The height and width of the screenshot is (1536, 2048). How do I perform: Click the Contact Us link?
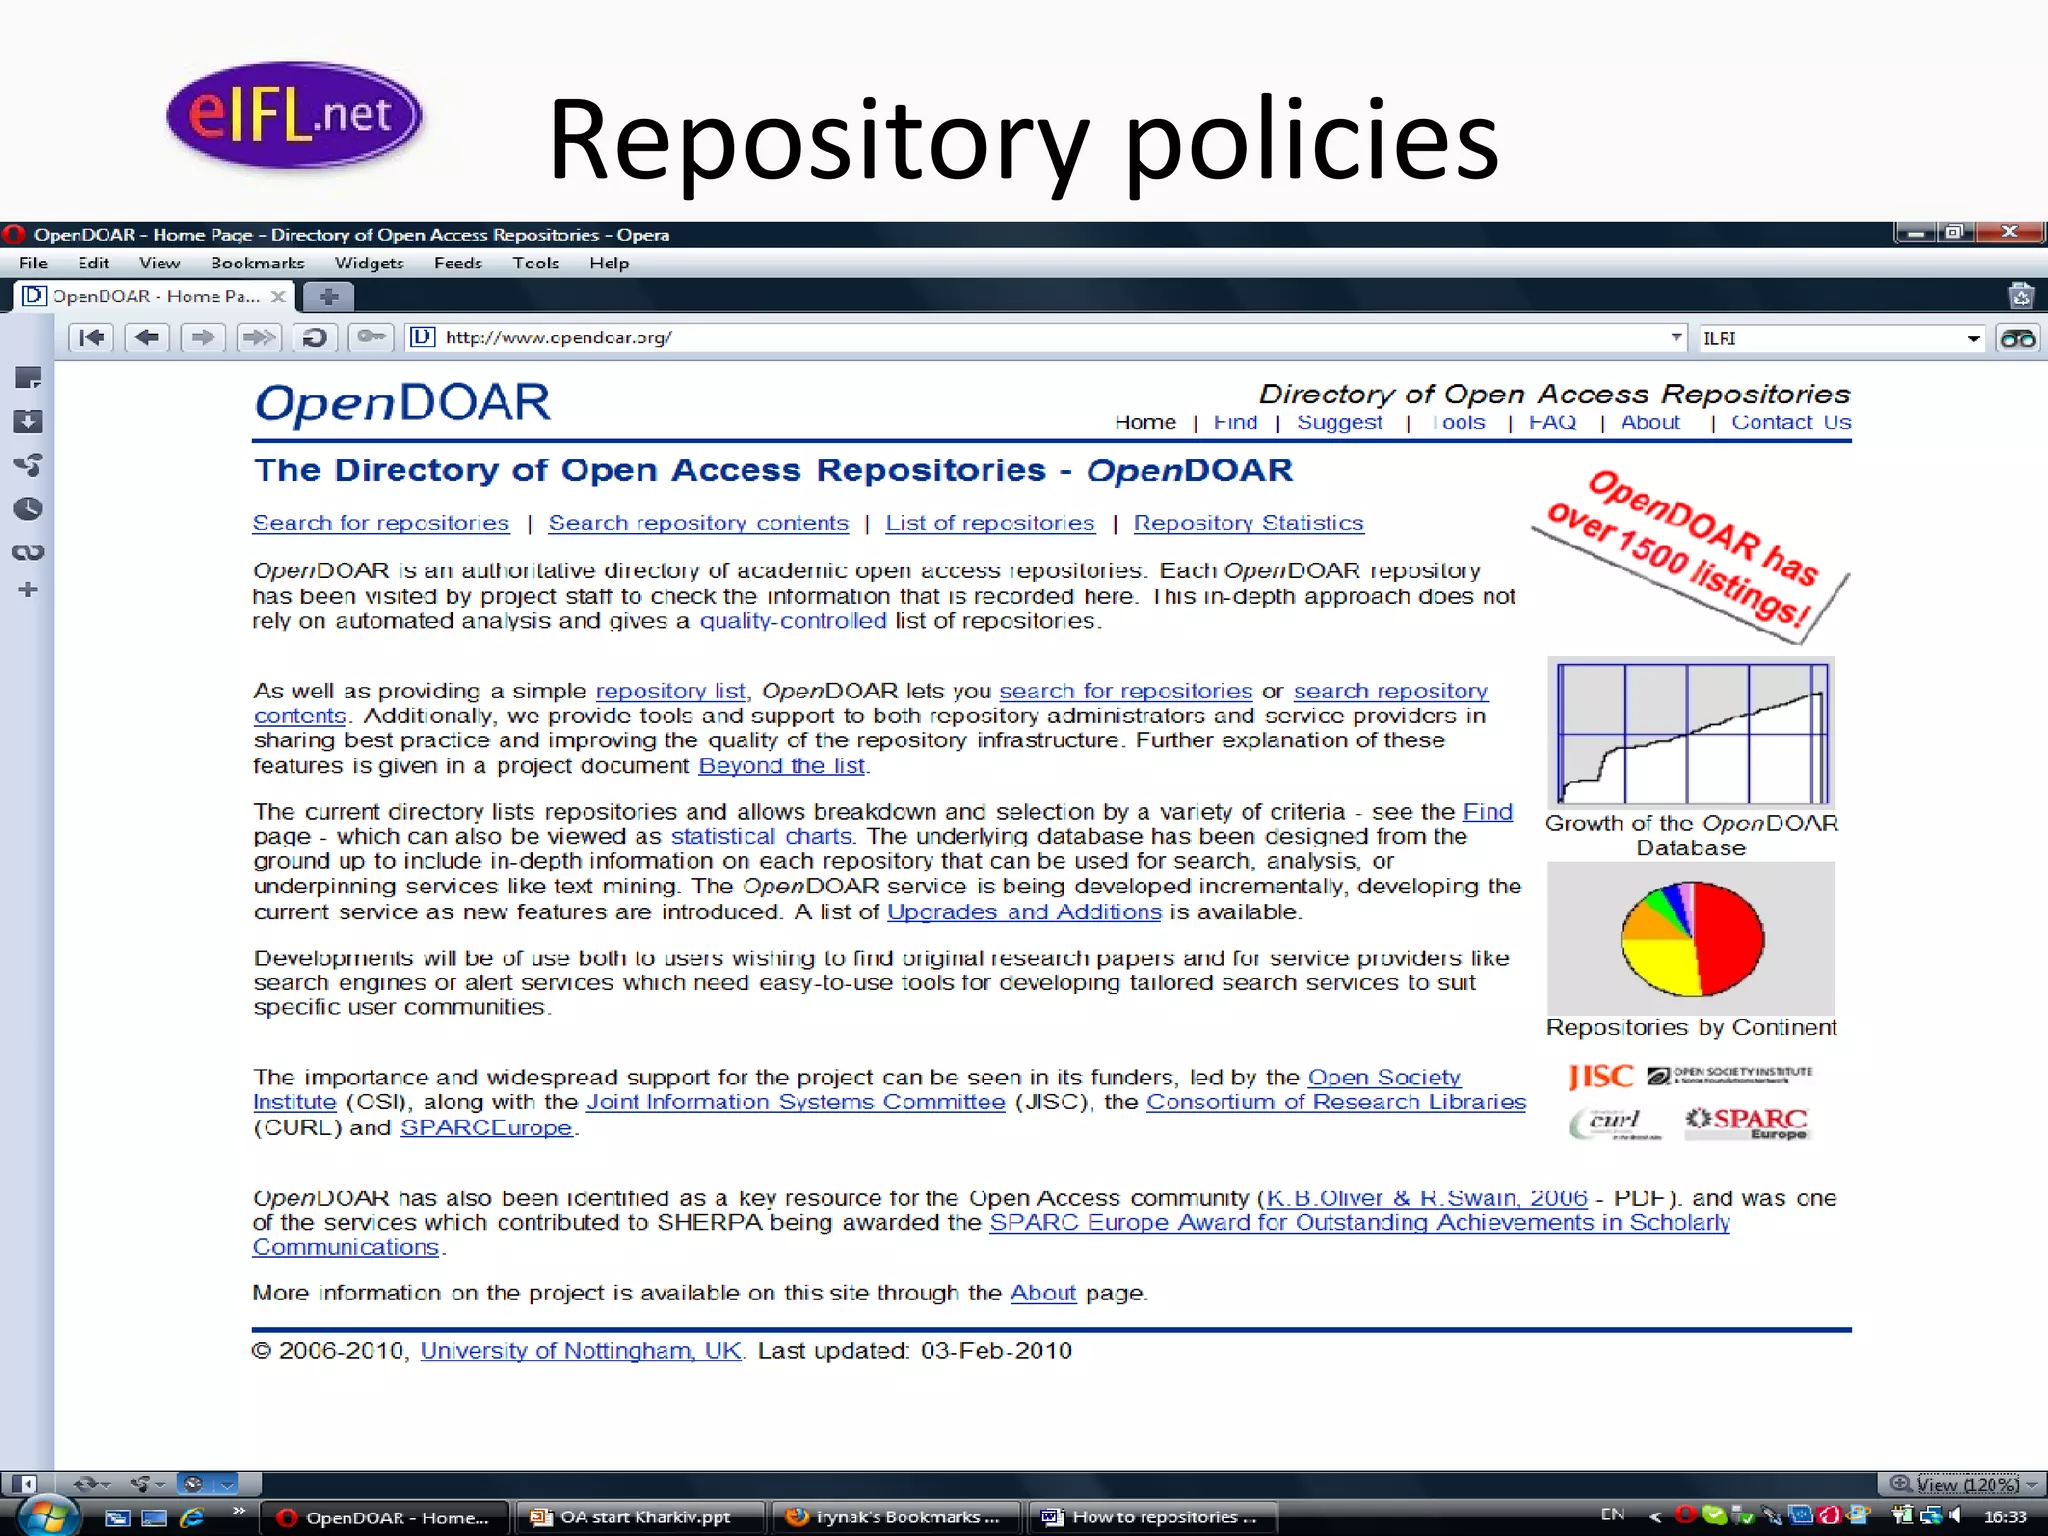click(1792, 422)
